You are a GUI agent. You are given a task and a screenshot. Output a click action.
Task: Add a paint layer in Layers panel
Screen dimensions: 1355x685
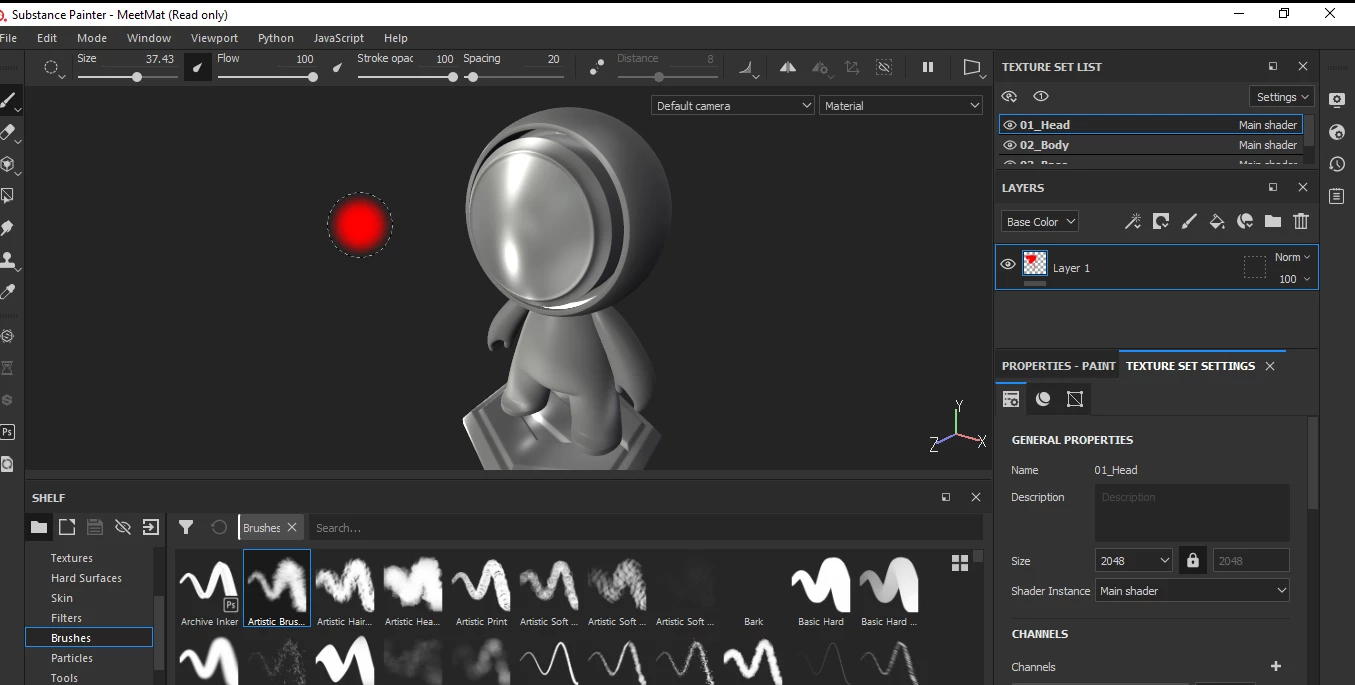[1189, 221]
